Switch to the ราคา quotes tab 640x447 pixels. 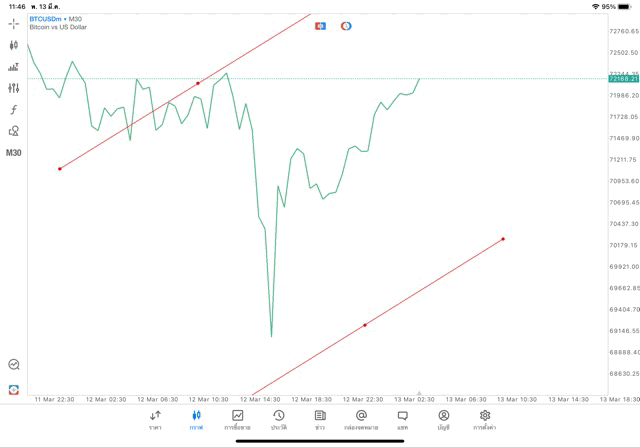(155, 420)
